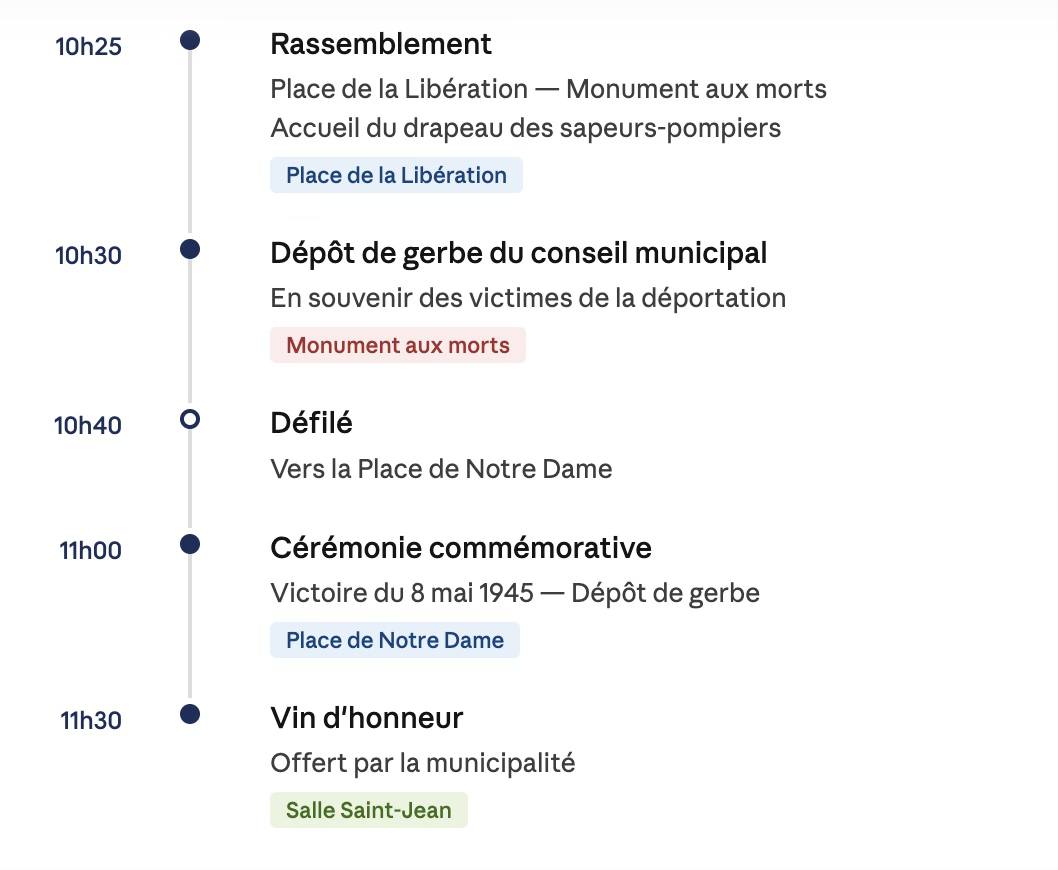Click the 10h25 time label

pyautogui.click(x=88, y=47)
